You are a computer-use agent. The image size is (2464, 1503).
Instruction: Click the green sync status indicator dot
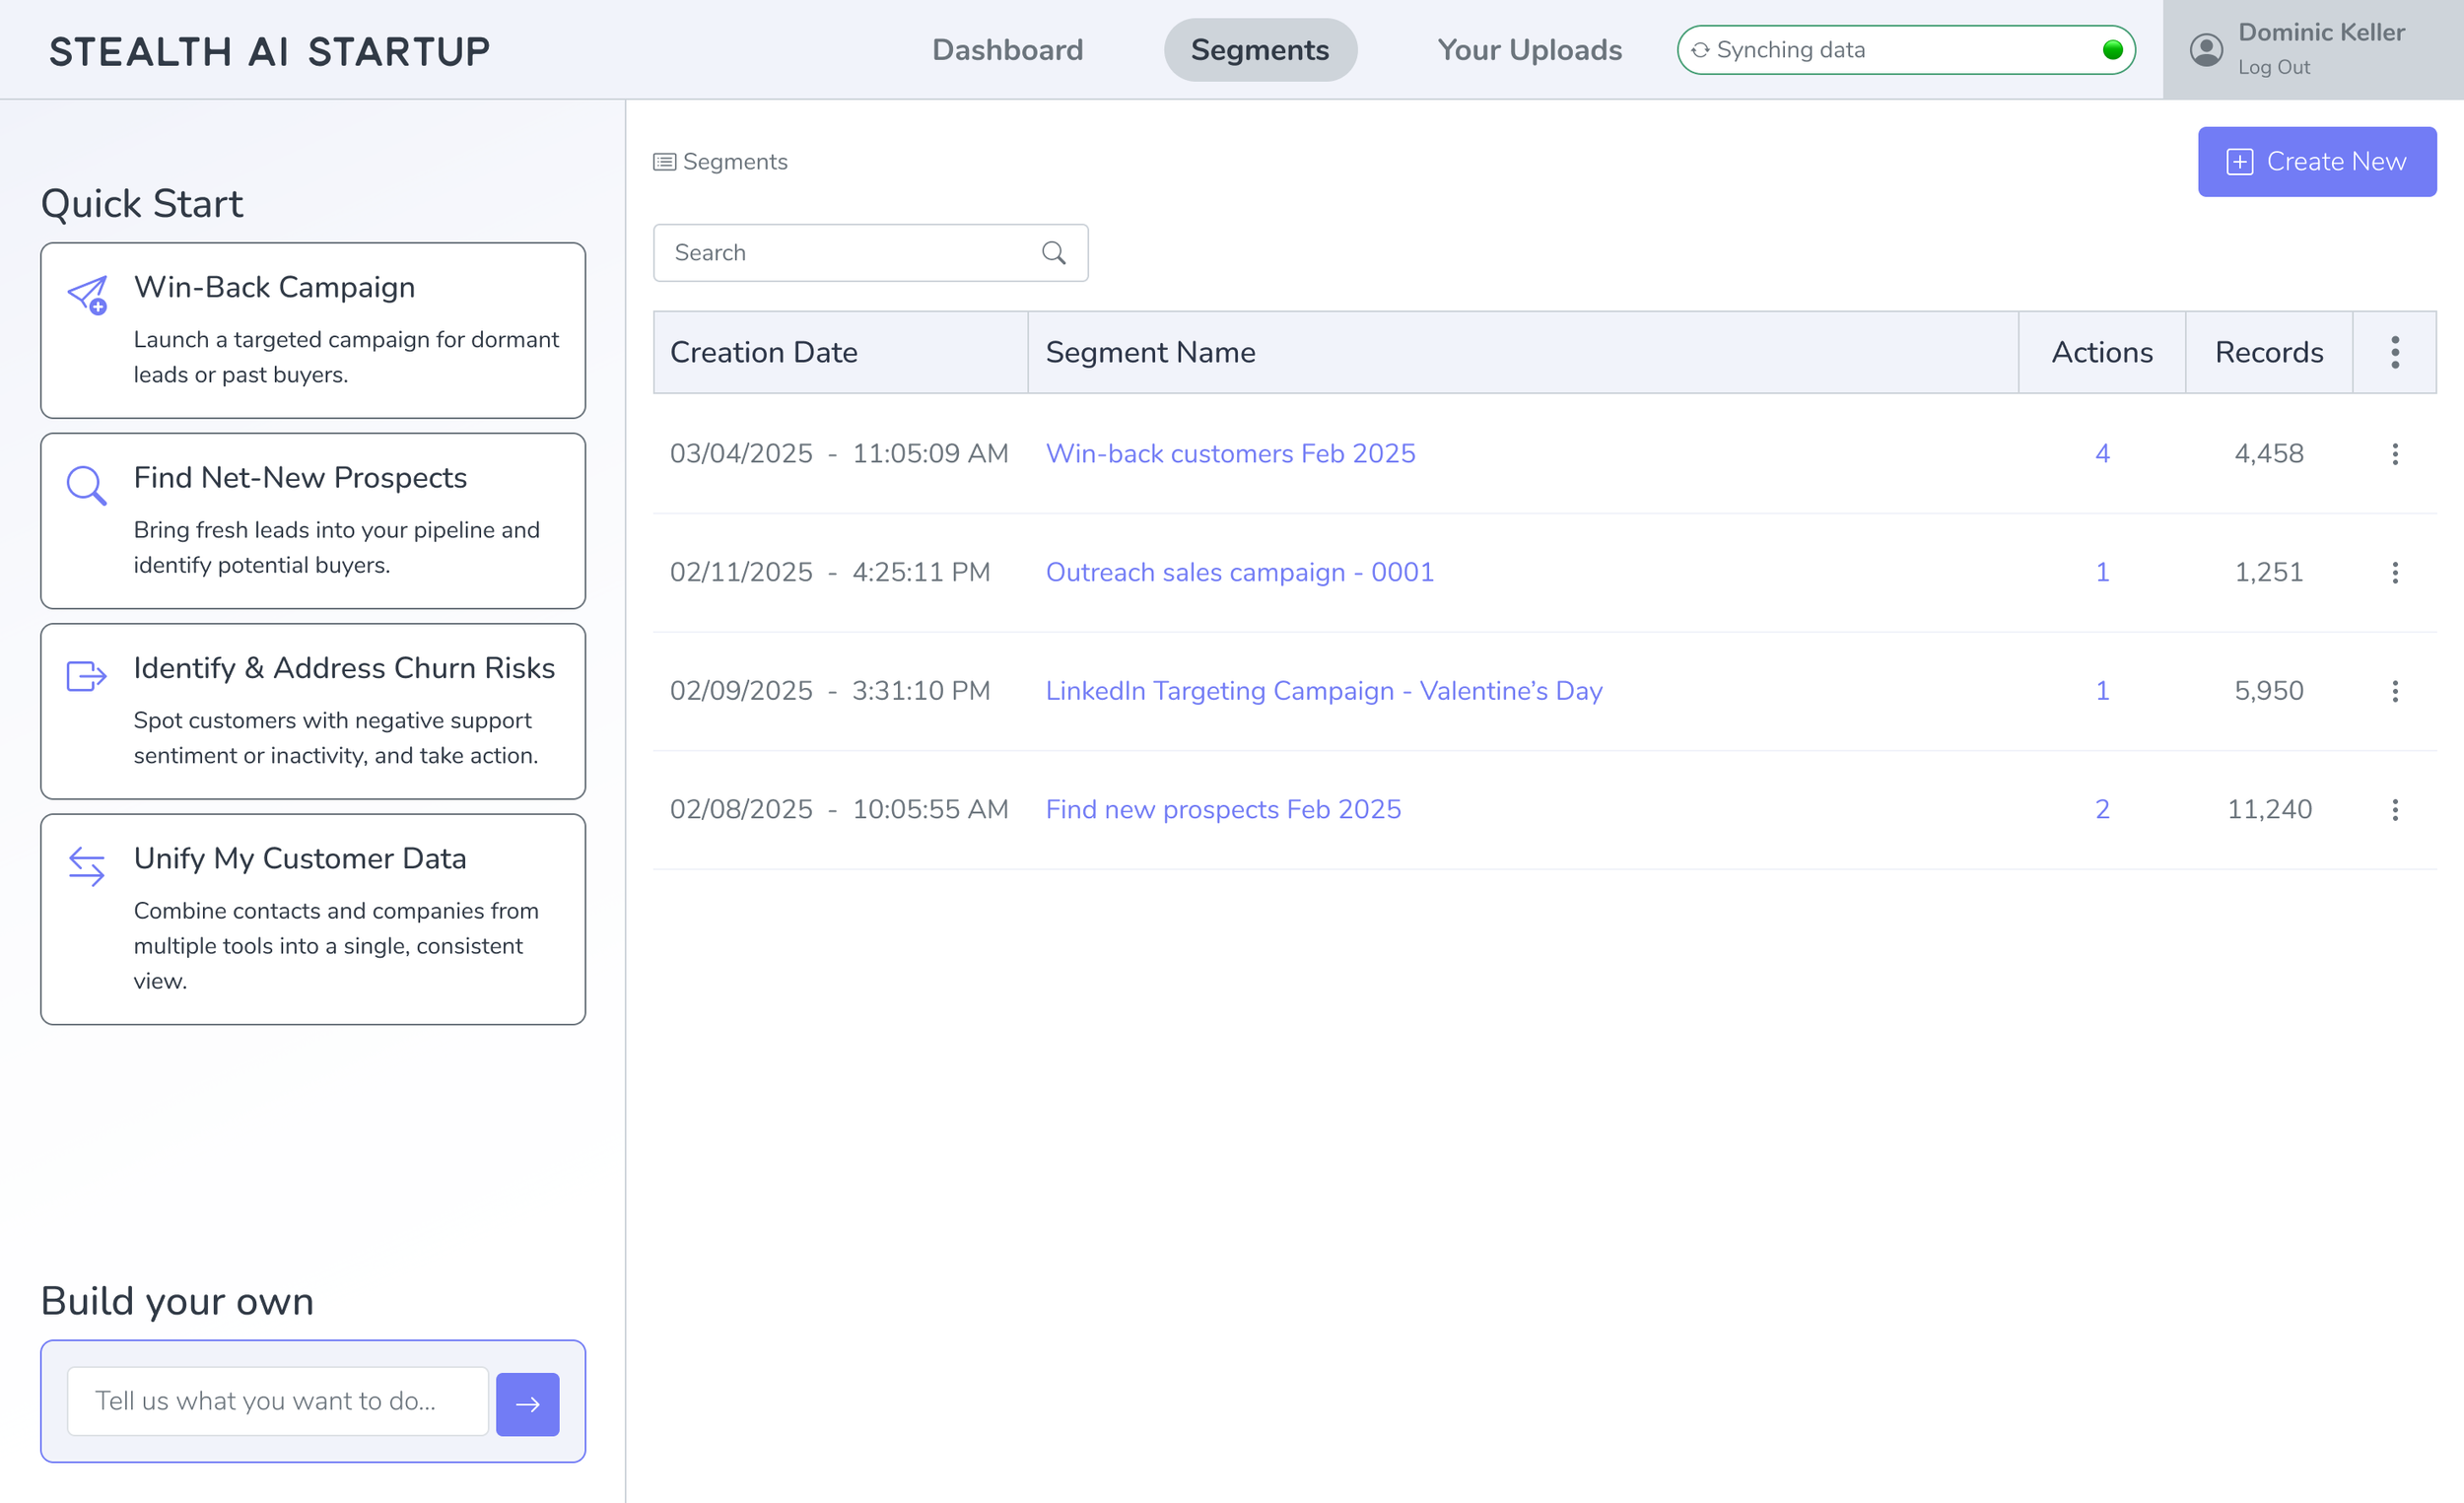pyautogui.click(x=2112, y=50)
